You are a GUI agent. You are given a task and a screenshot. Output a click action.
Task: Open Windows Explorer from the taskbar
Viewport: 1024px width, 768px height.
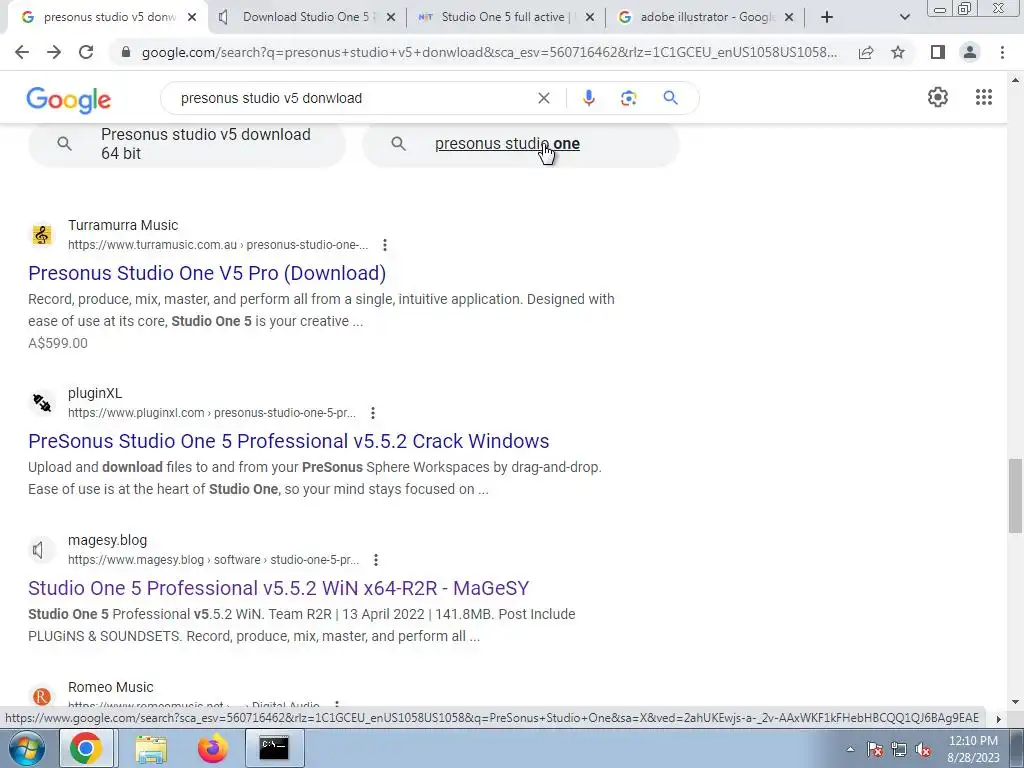point(151,748)
